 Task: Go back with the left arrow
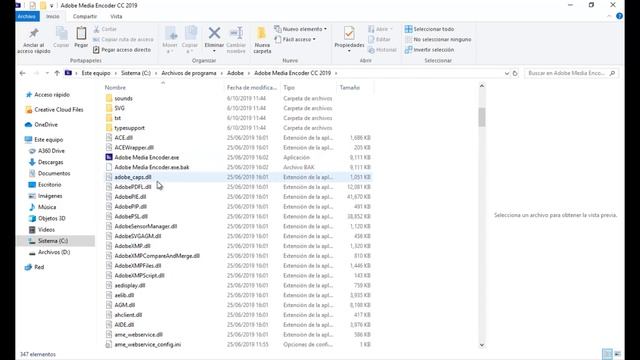point(23,73)
